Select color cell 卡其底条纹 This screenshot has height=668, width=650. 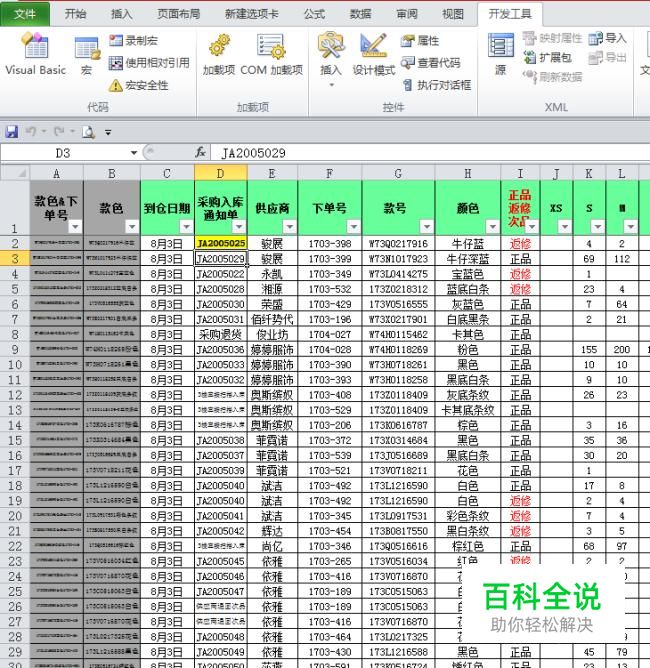[x=468, y=410]
